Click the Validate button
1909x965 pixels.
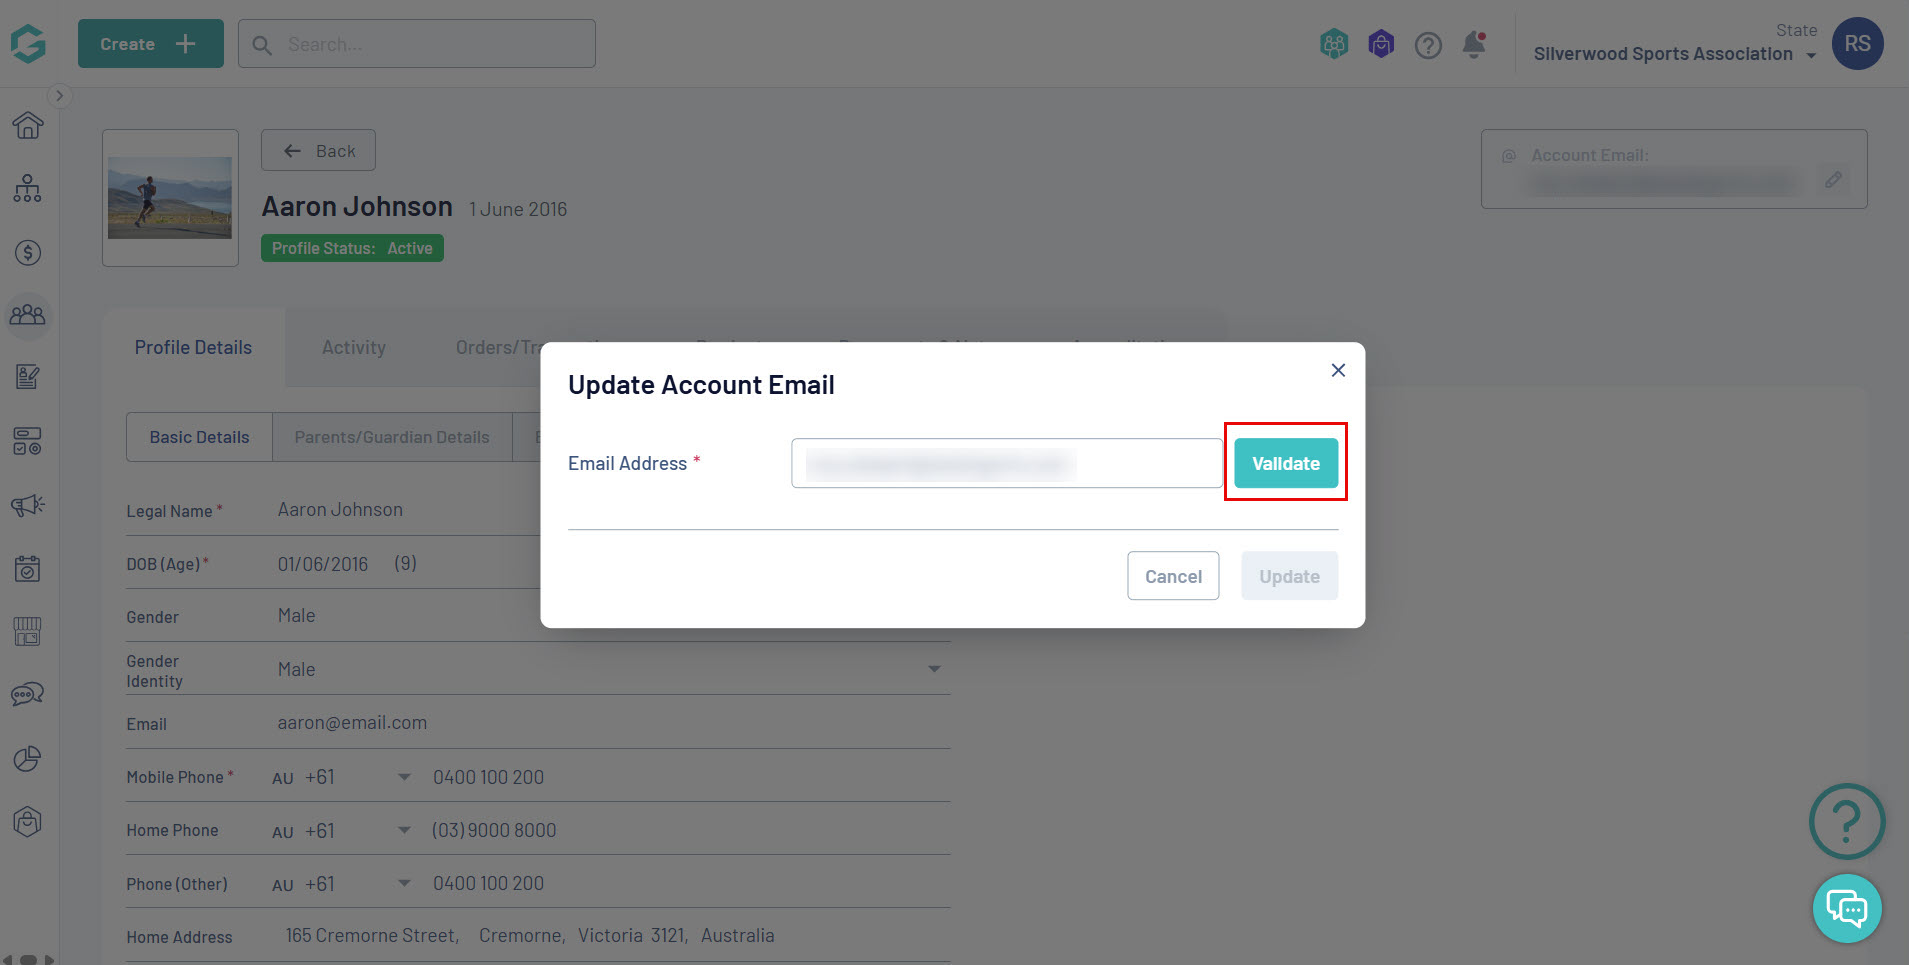tap(1286, 463)
